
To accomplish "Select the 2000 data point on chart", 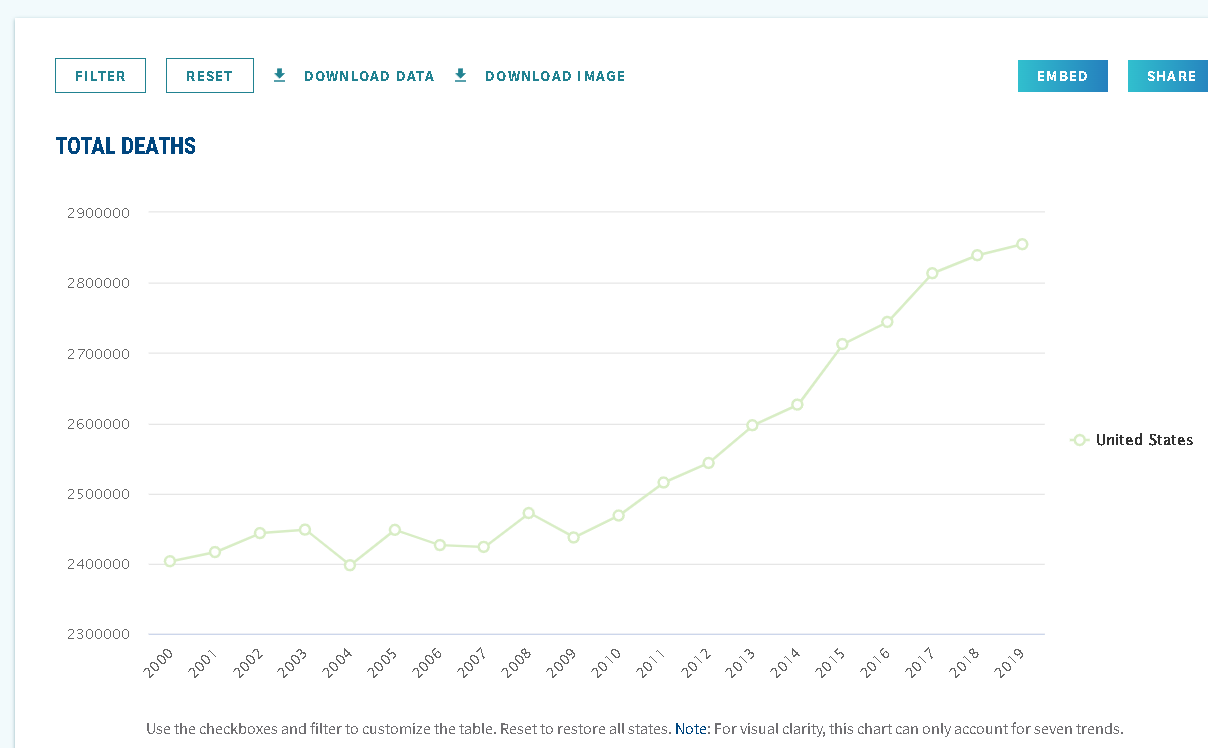I will (170, 562).
